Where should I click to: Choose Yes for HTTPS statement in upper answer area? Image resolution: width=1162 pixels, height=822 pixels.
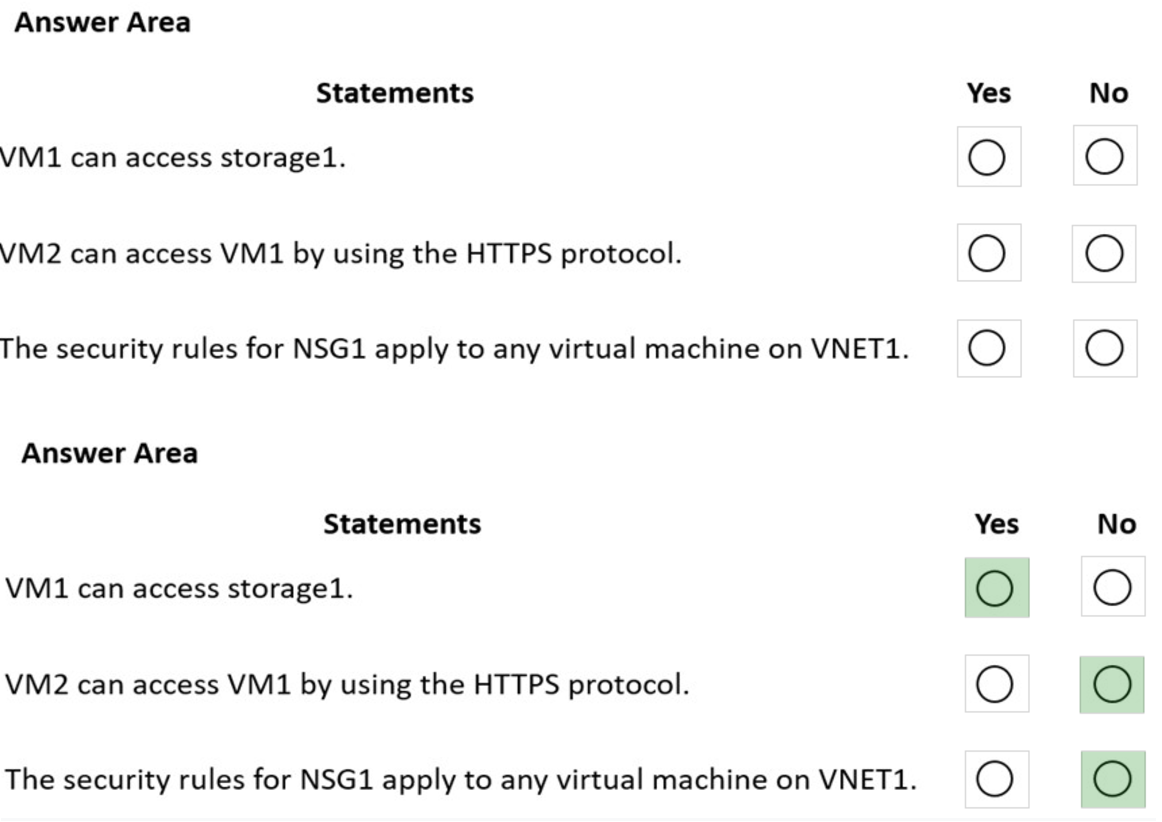pos(987,254)
